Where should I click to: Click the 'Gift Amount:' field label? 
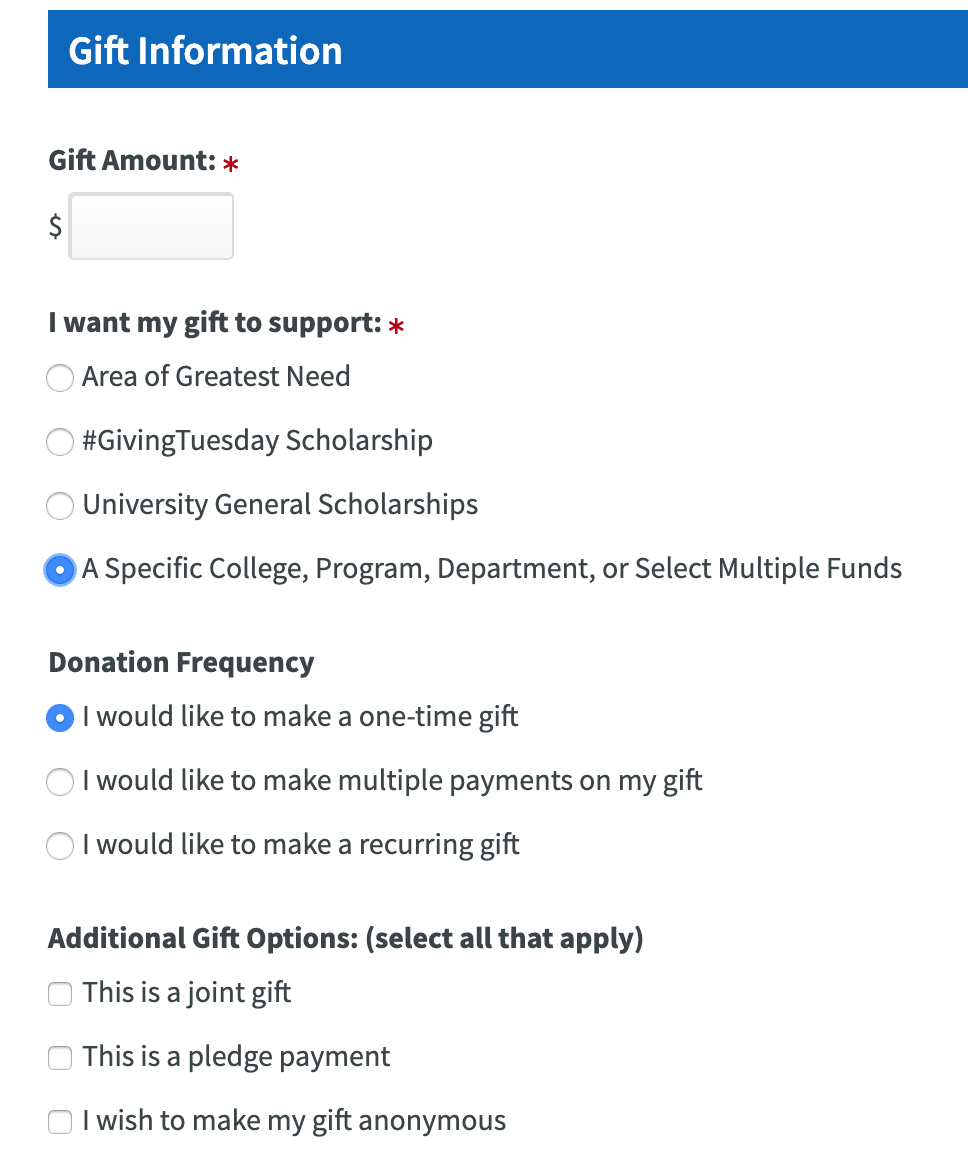[132, 160]
